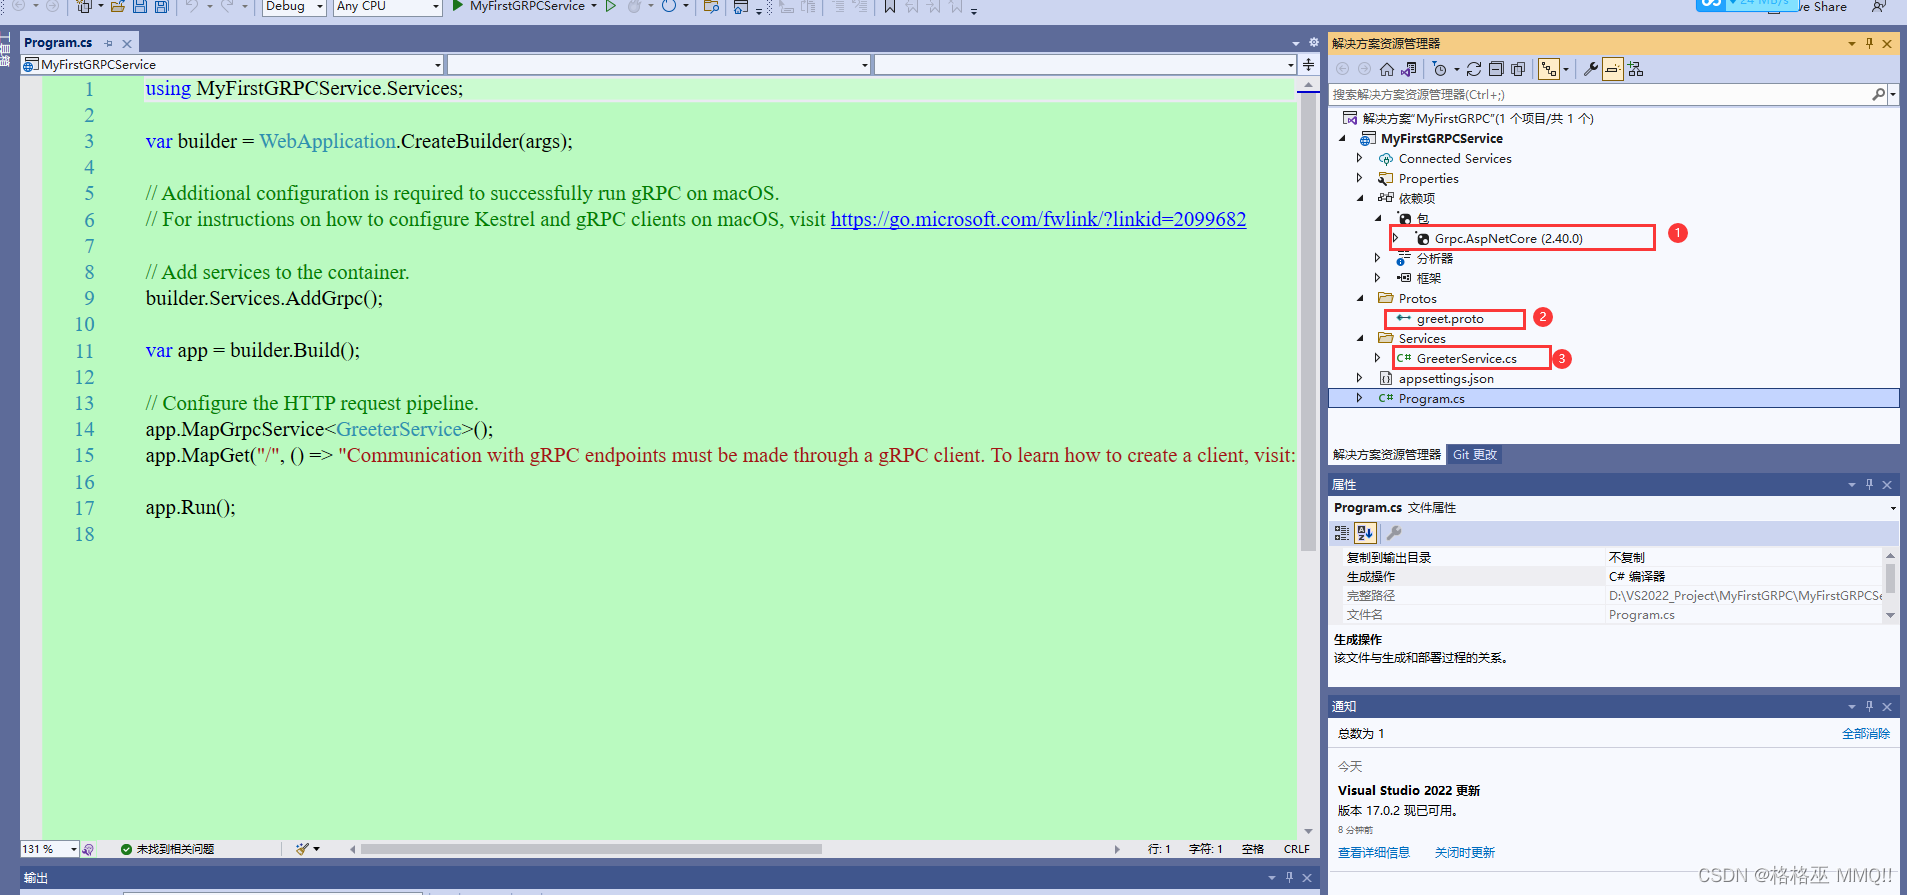Click the restart circular arrow icon
1907x895 pixels.
669,6
